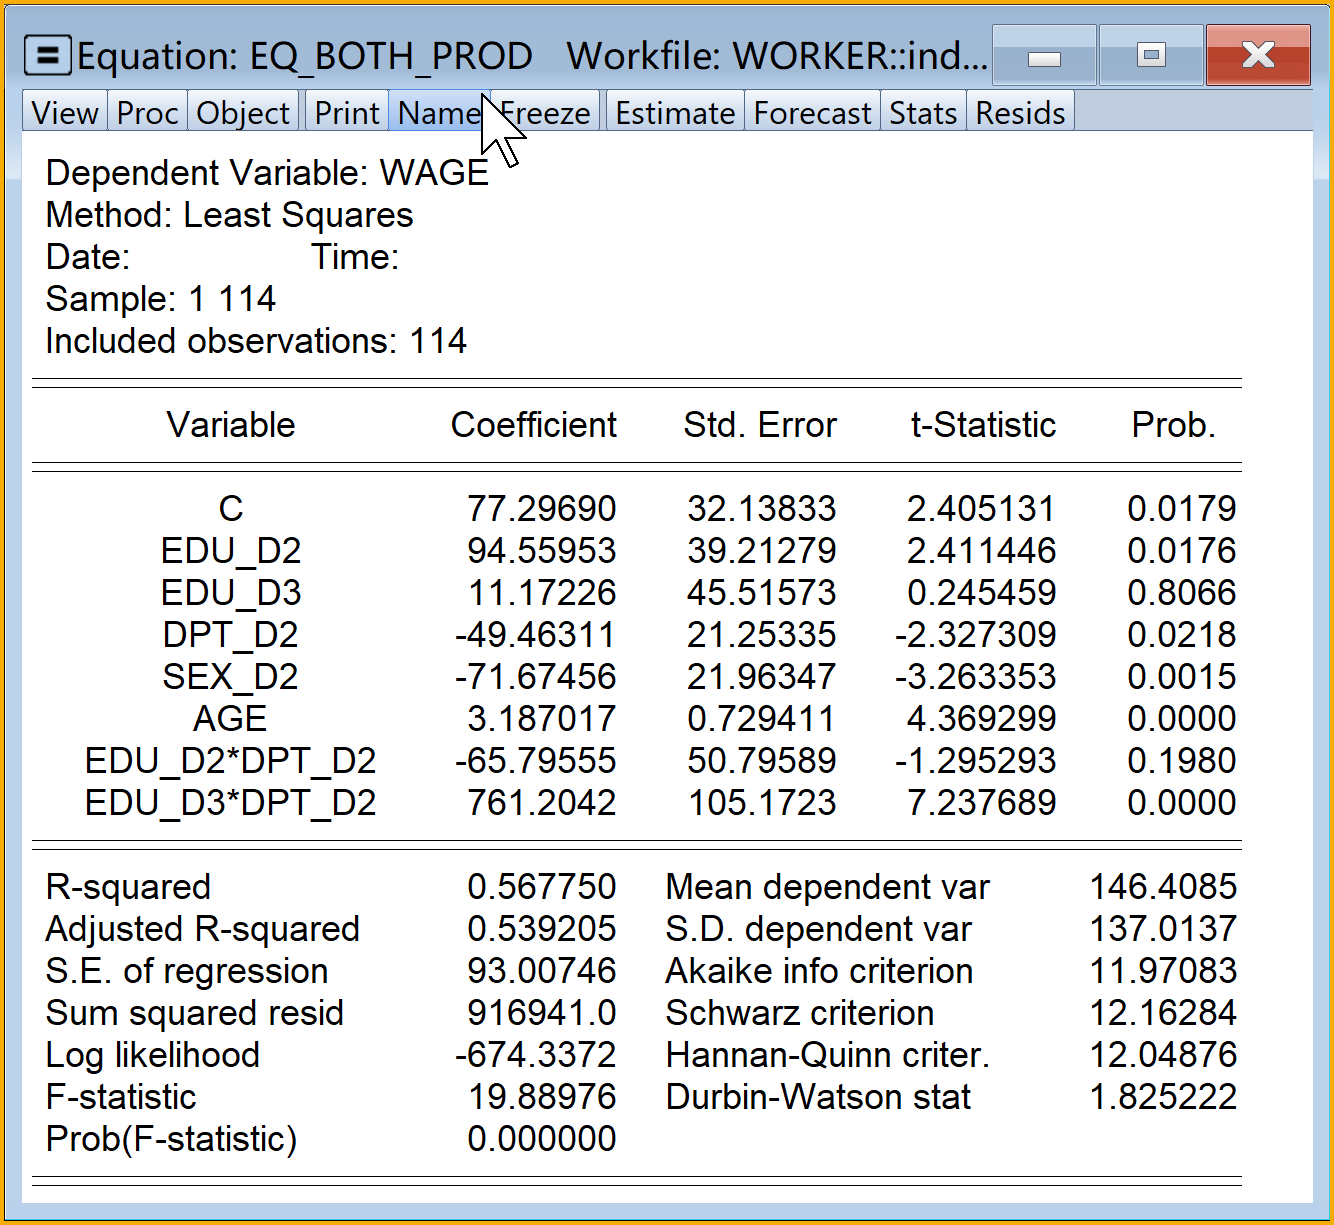Open the View menu button

(x=65, y=113)
